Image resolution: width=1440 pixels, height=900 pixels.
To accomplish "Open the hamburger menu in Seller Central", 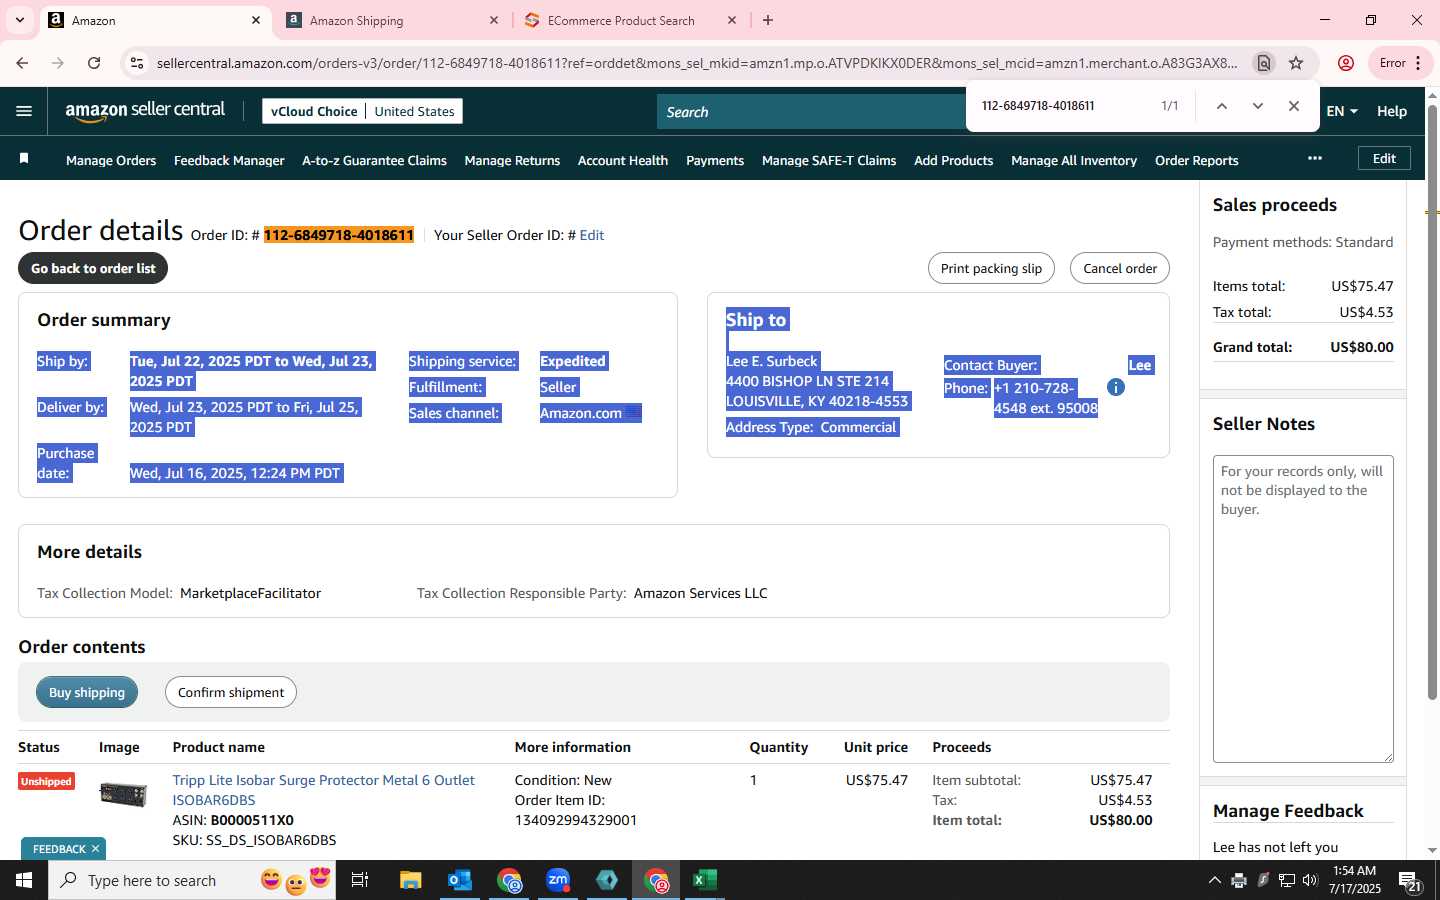I will coord(24,111).
